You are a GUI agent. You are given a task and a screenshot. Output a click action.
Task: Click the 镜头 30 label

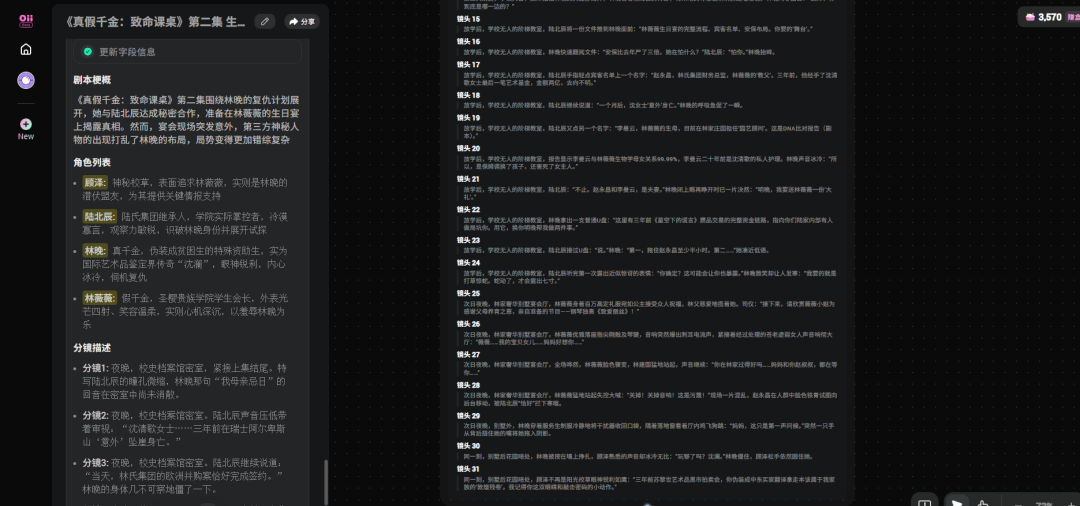[468, 446]
